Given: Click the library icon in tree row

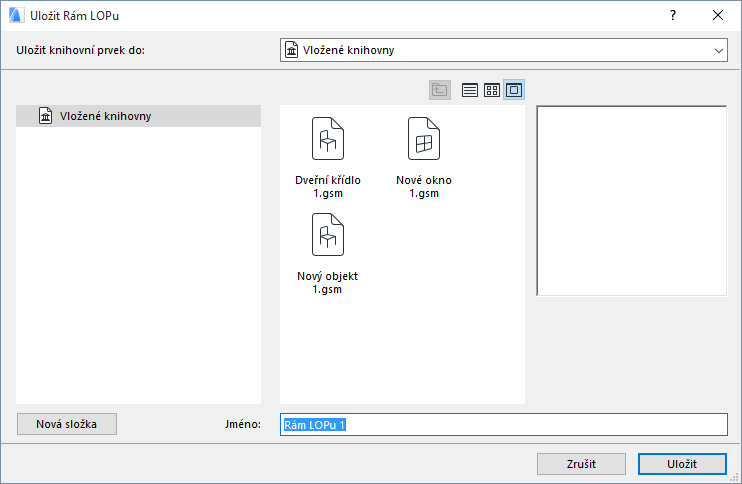Looking at the screenshot, I should pos(45,116).
